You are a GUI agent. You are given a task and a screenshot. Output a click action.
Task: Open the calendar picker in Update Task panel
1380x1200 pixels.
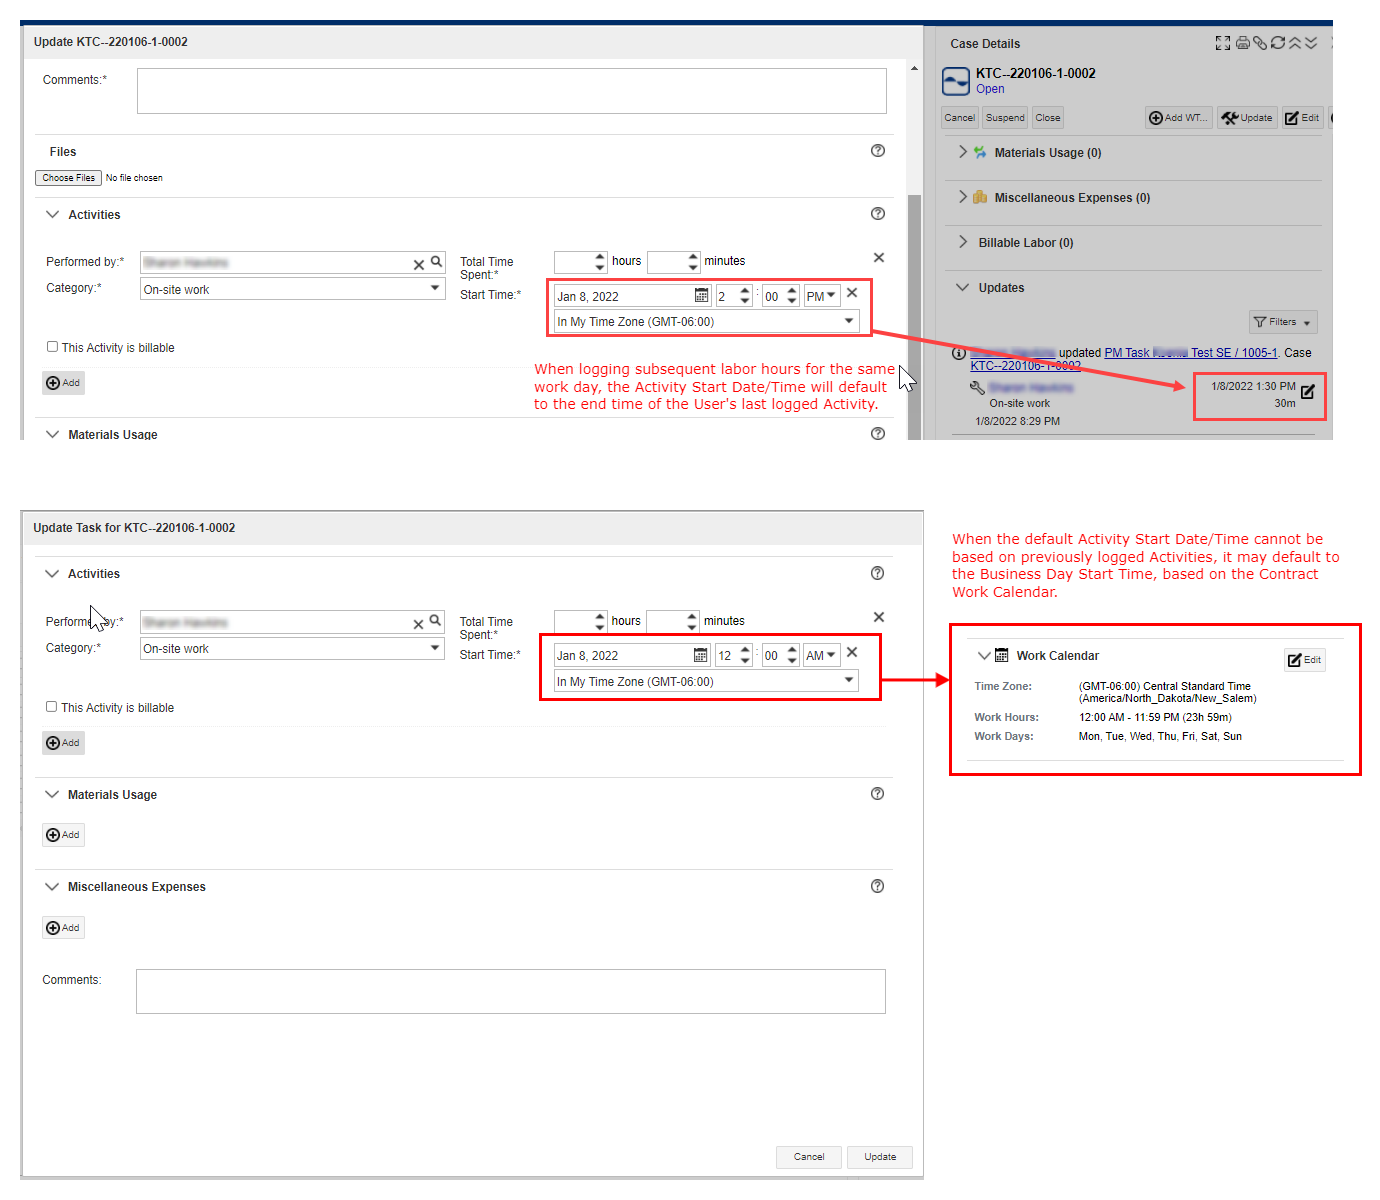701,655
